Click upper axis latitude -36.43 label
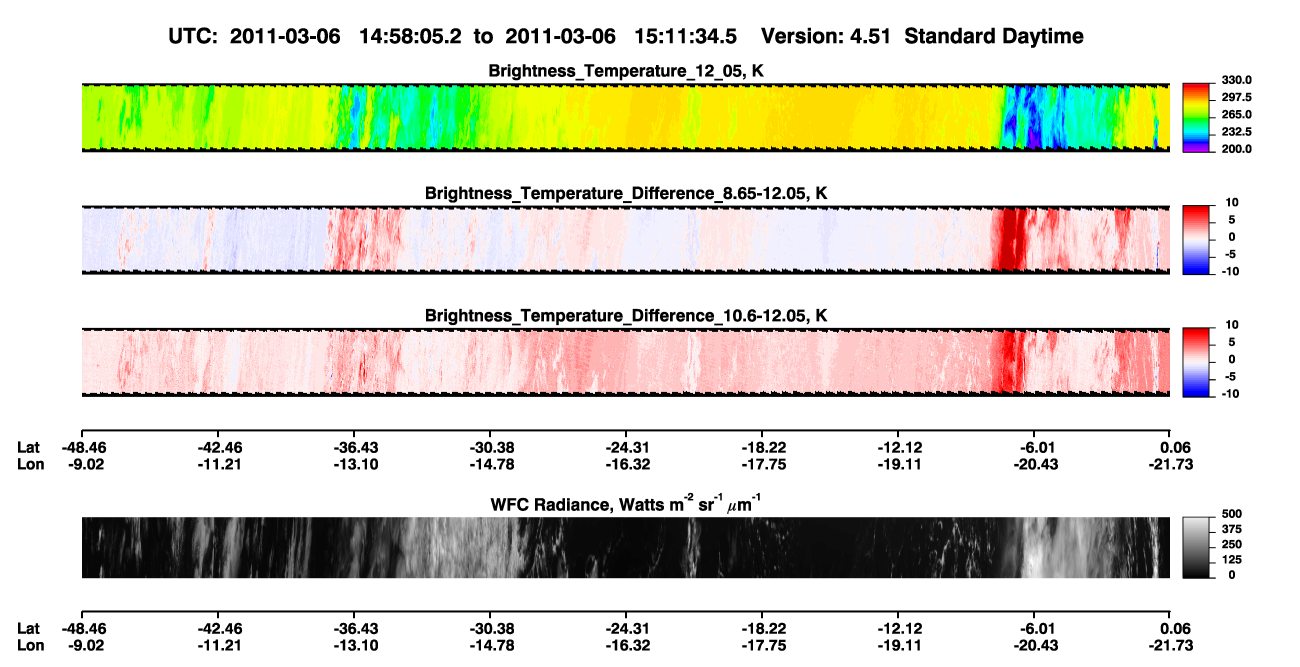This screenshot has width=1300, height=667. click(354, 447)
